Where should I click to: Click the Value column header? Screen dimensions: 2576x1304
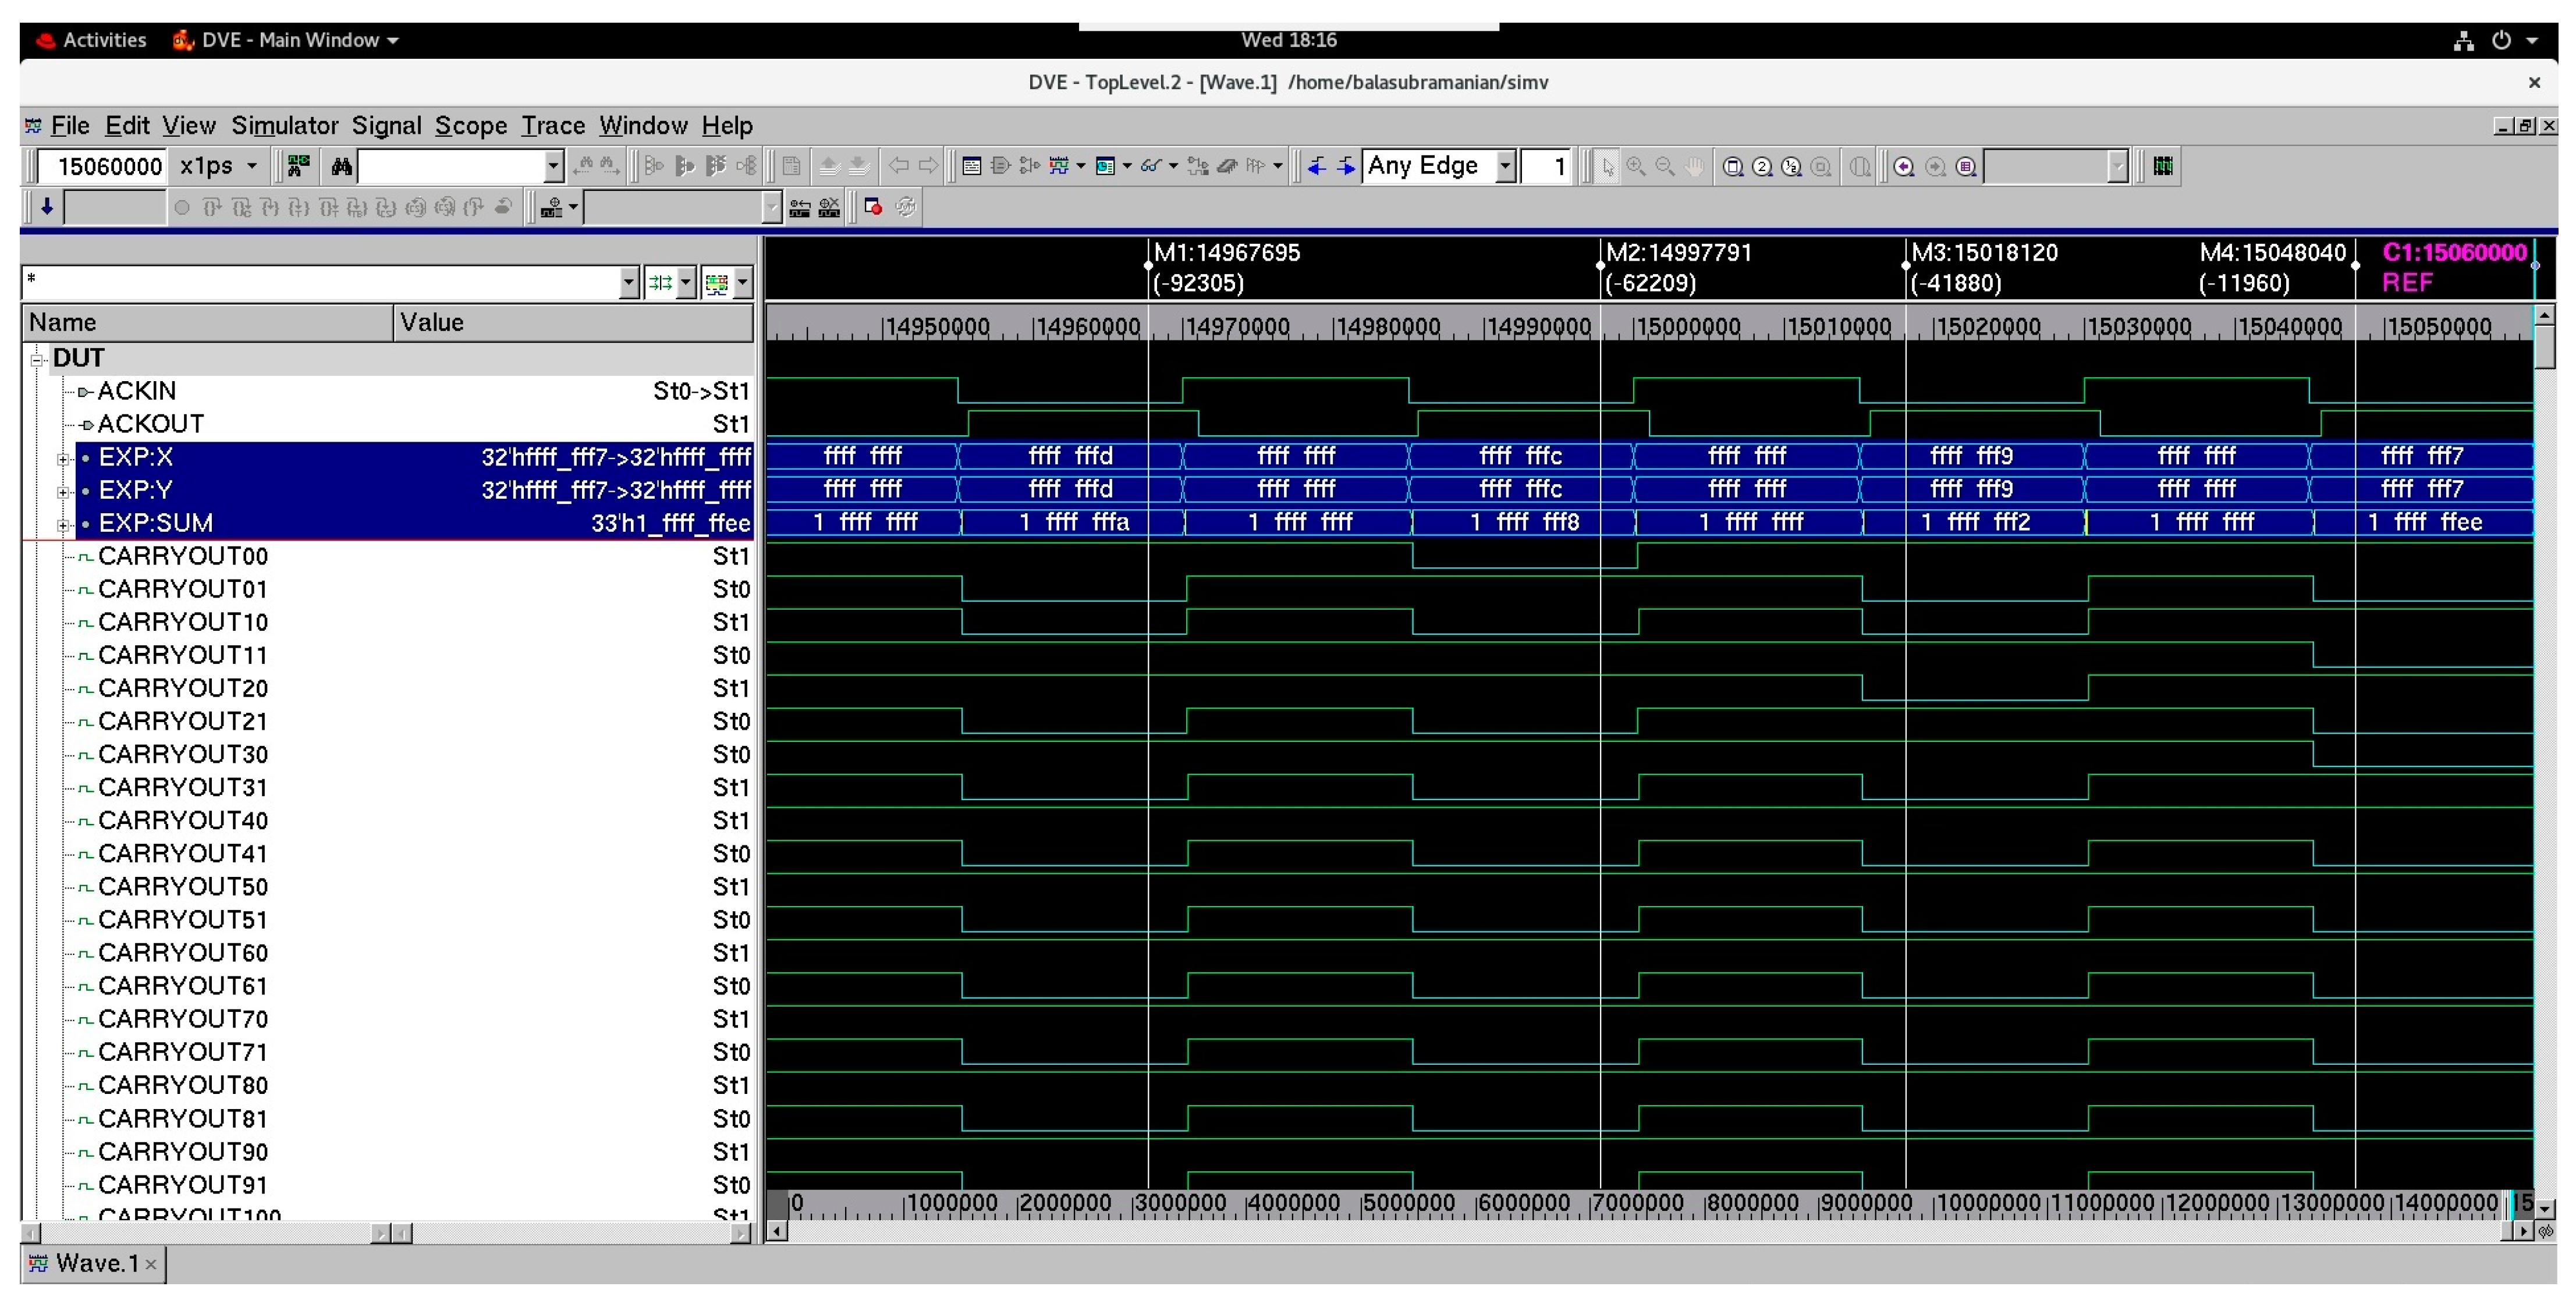(574, 323)
